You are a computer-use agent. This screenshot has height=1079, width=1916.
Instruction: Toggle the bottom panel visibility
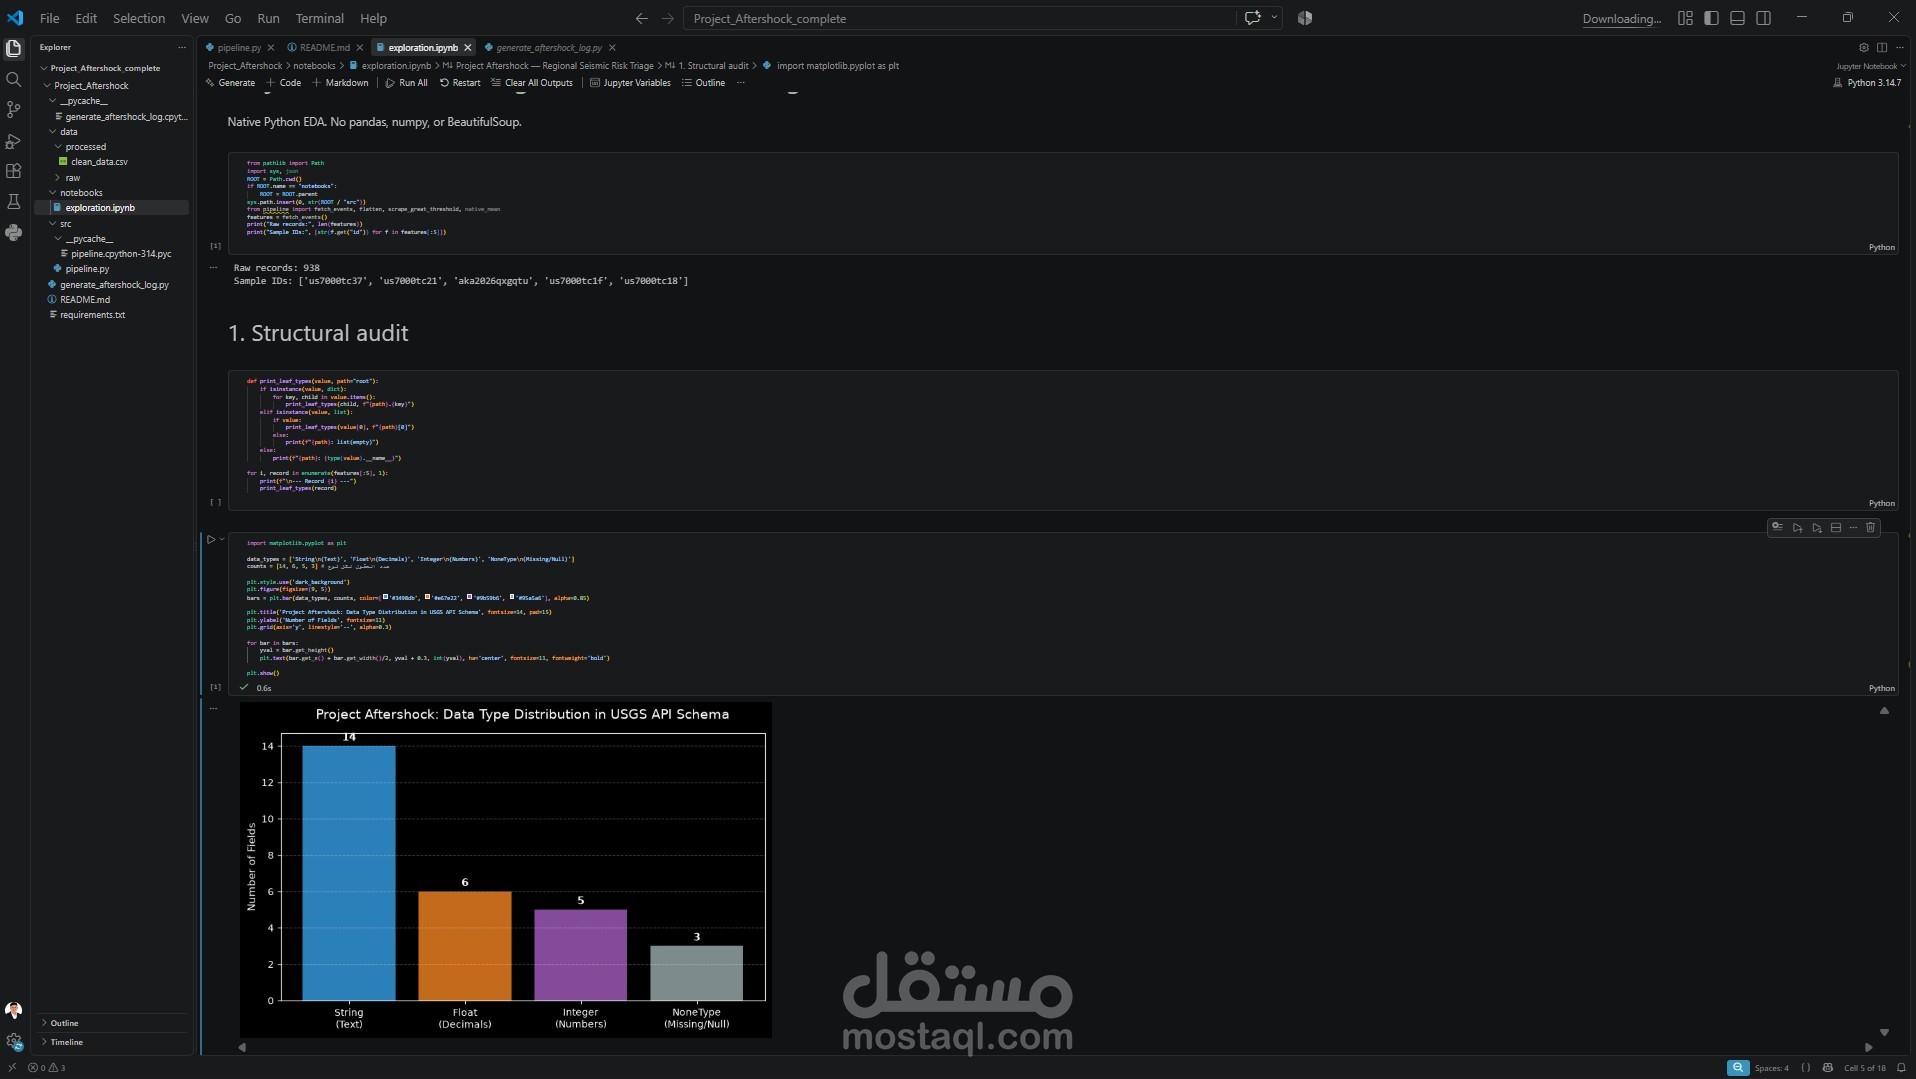click(1737, 18)
